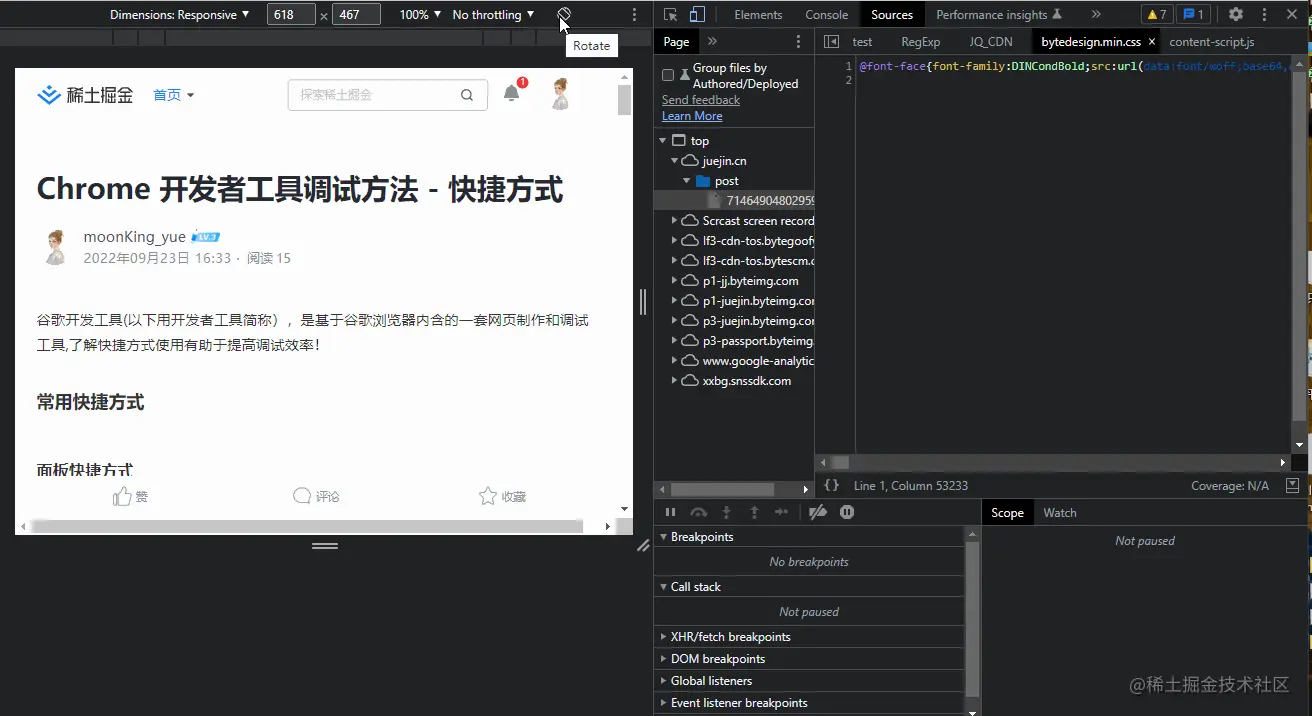Close the bytedesign.min.css tab
Screen dimensions: 1312x716
tap(1152, 42)
